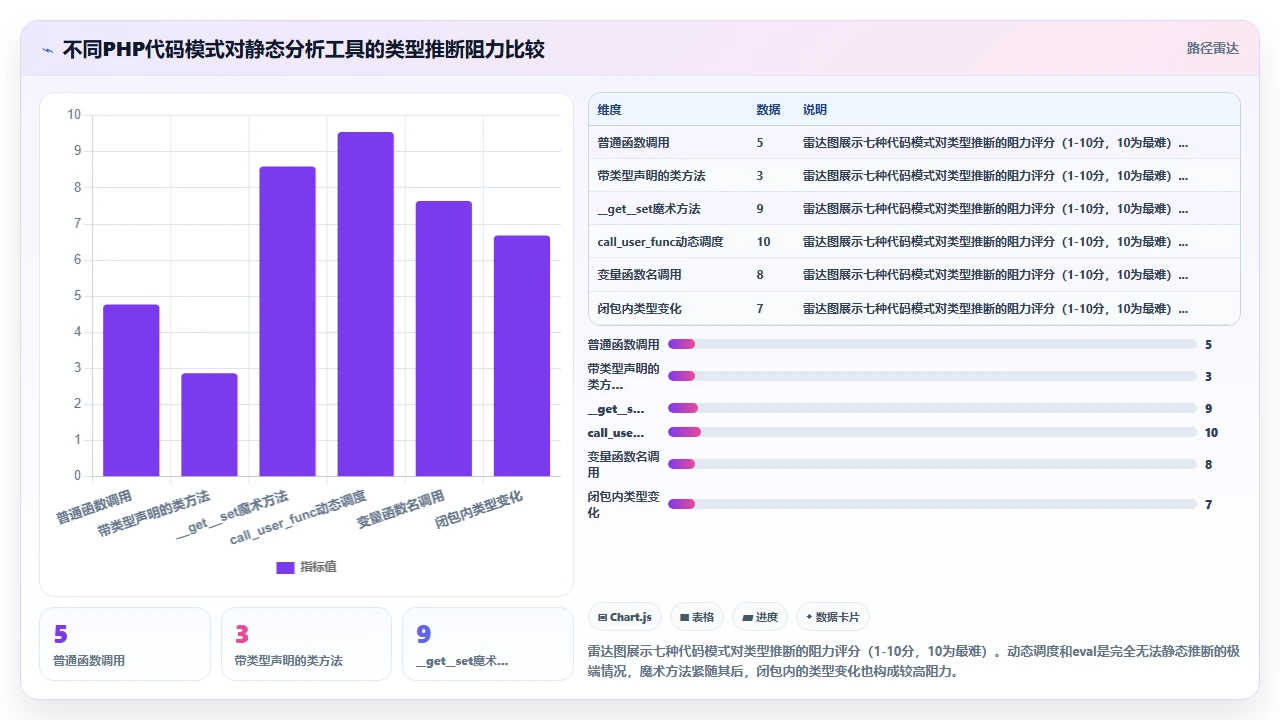
Task: Click the x-axis label 闭包内类型变化
Action: 479,510
